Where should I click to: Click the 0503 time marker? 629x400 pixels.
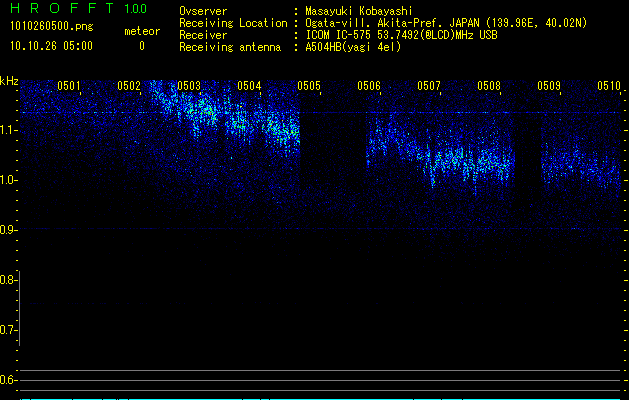189,86
